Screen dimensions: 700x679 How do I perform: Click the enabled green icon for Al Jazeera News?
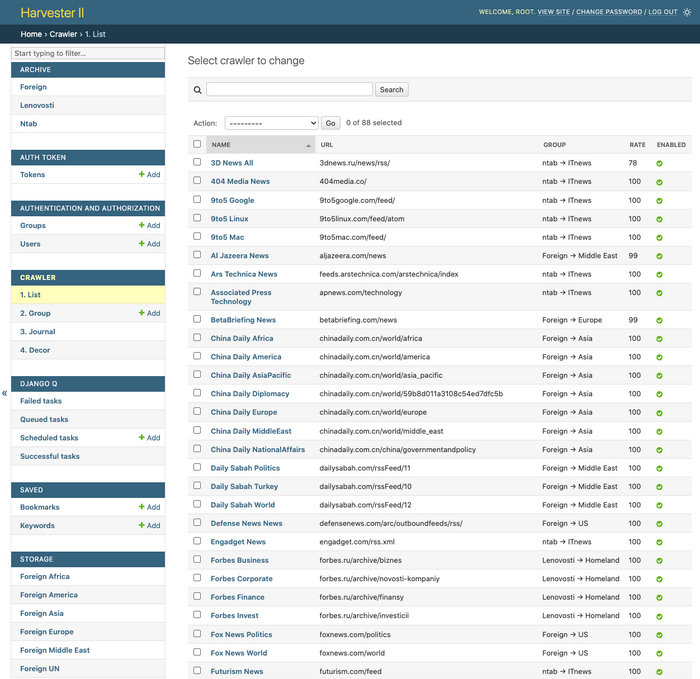coord(659,256)
